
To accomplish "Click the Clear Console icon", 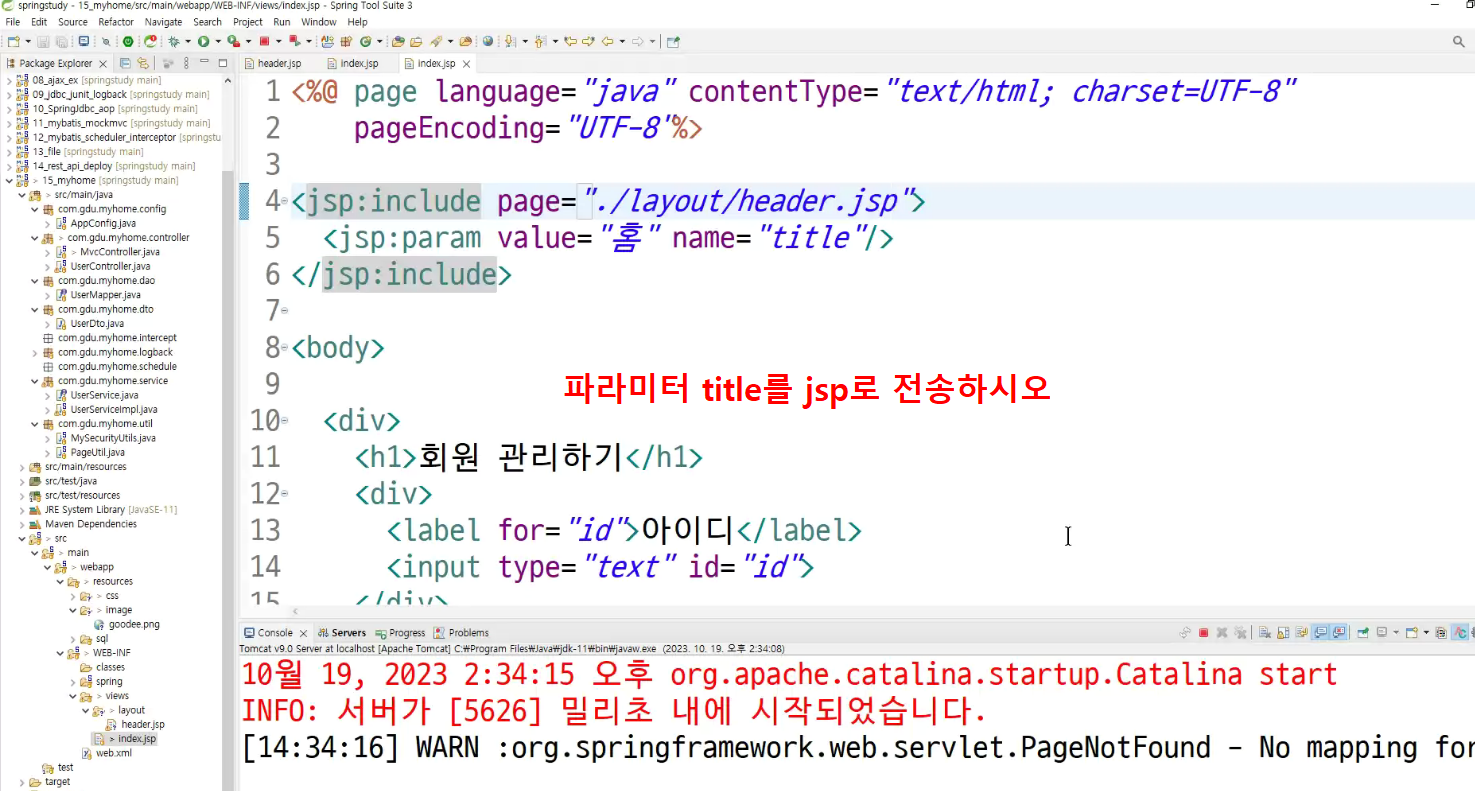I will [x=1264, y=633].
